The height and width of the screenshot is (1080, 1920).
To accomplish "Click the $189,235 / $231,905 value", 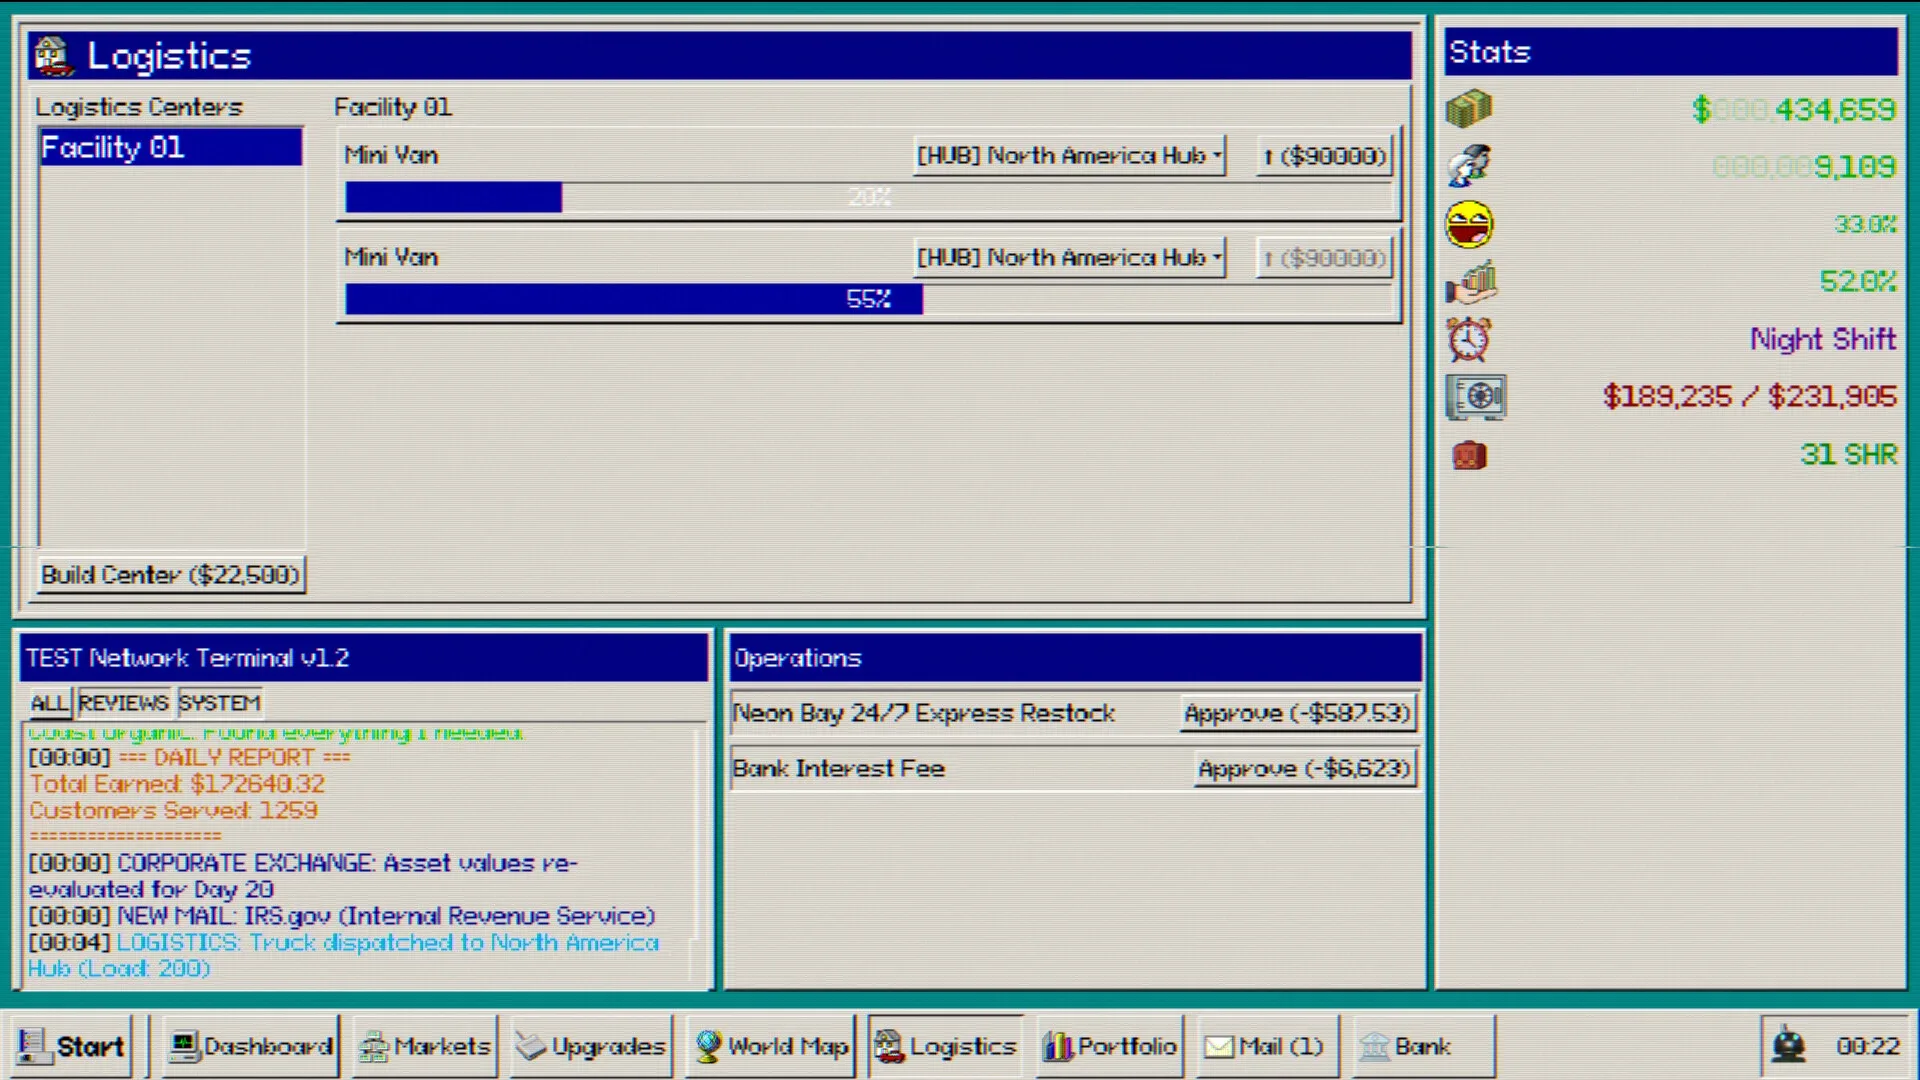I will click(x=1750, y=397).
